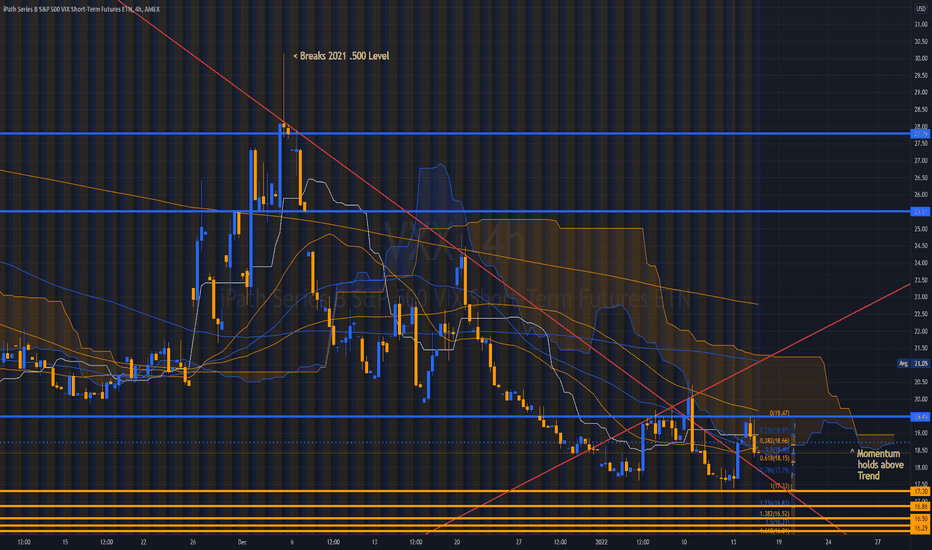Click the 24 date on time axis
This screenshot has height=550, width=932.
[828, 542]
